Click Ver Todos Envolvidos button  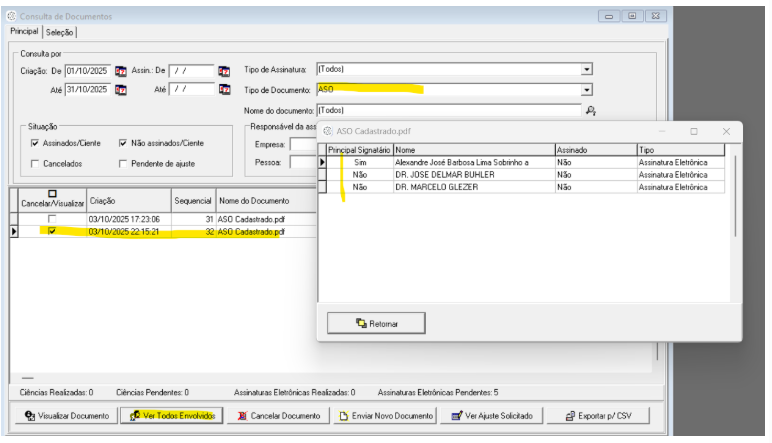pyautogui.click(x=172, y=415)
